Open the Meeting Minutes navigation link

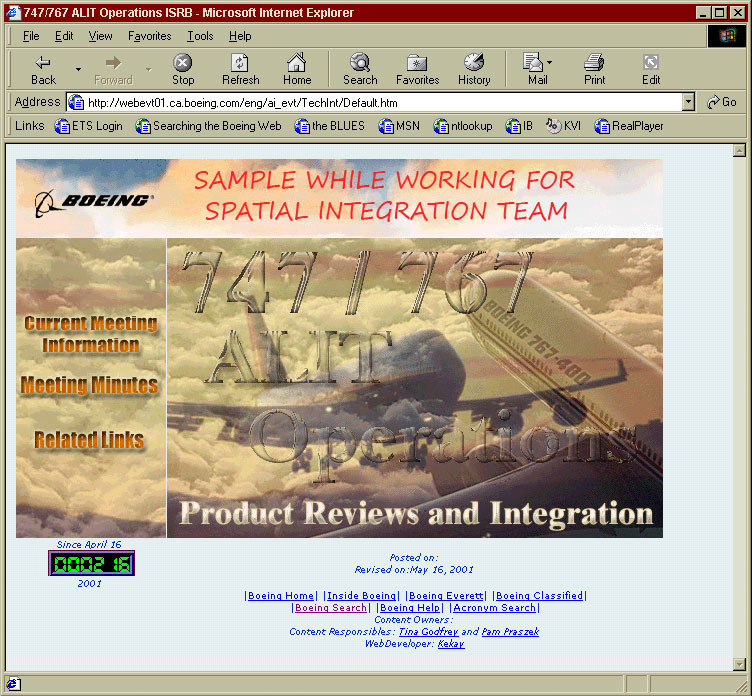(x=89, y=385)
